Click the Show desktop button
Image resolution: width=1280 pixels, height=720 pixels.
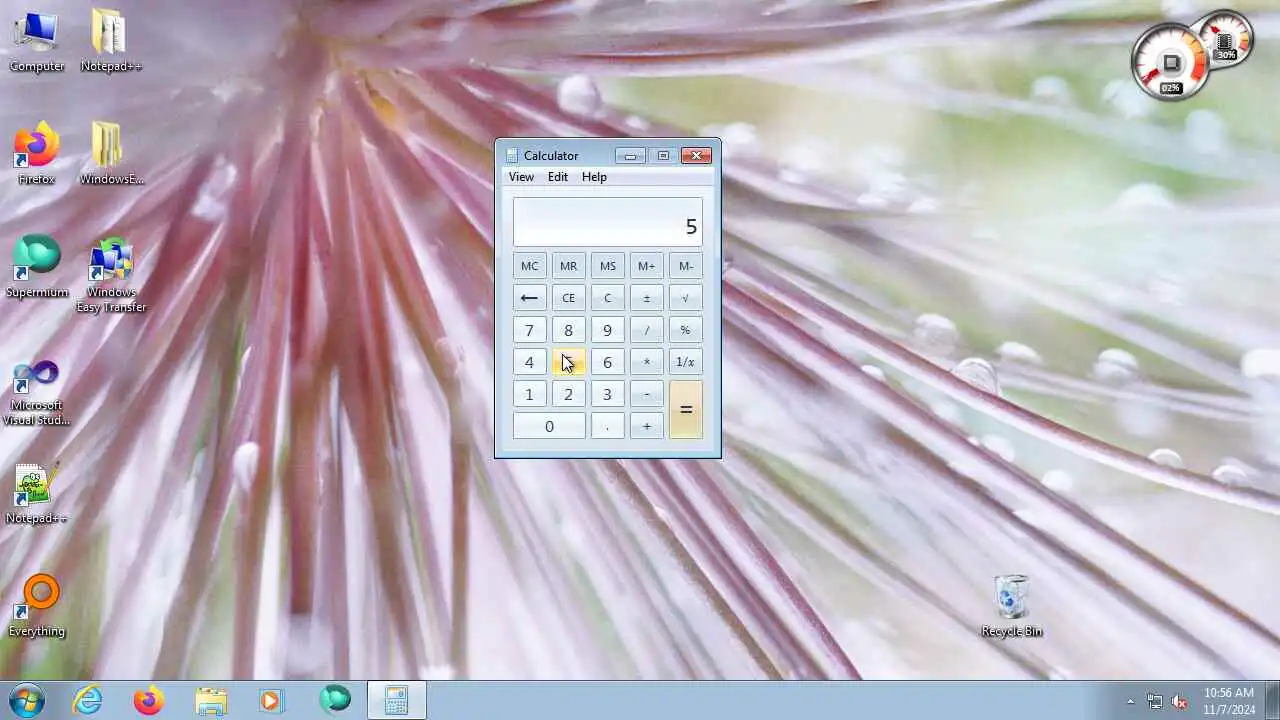click(x=1272, y=700)
